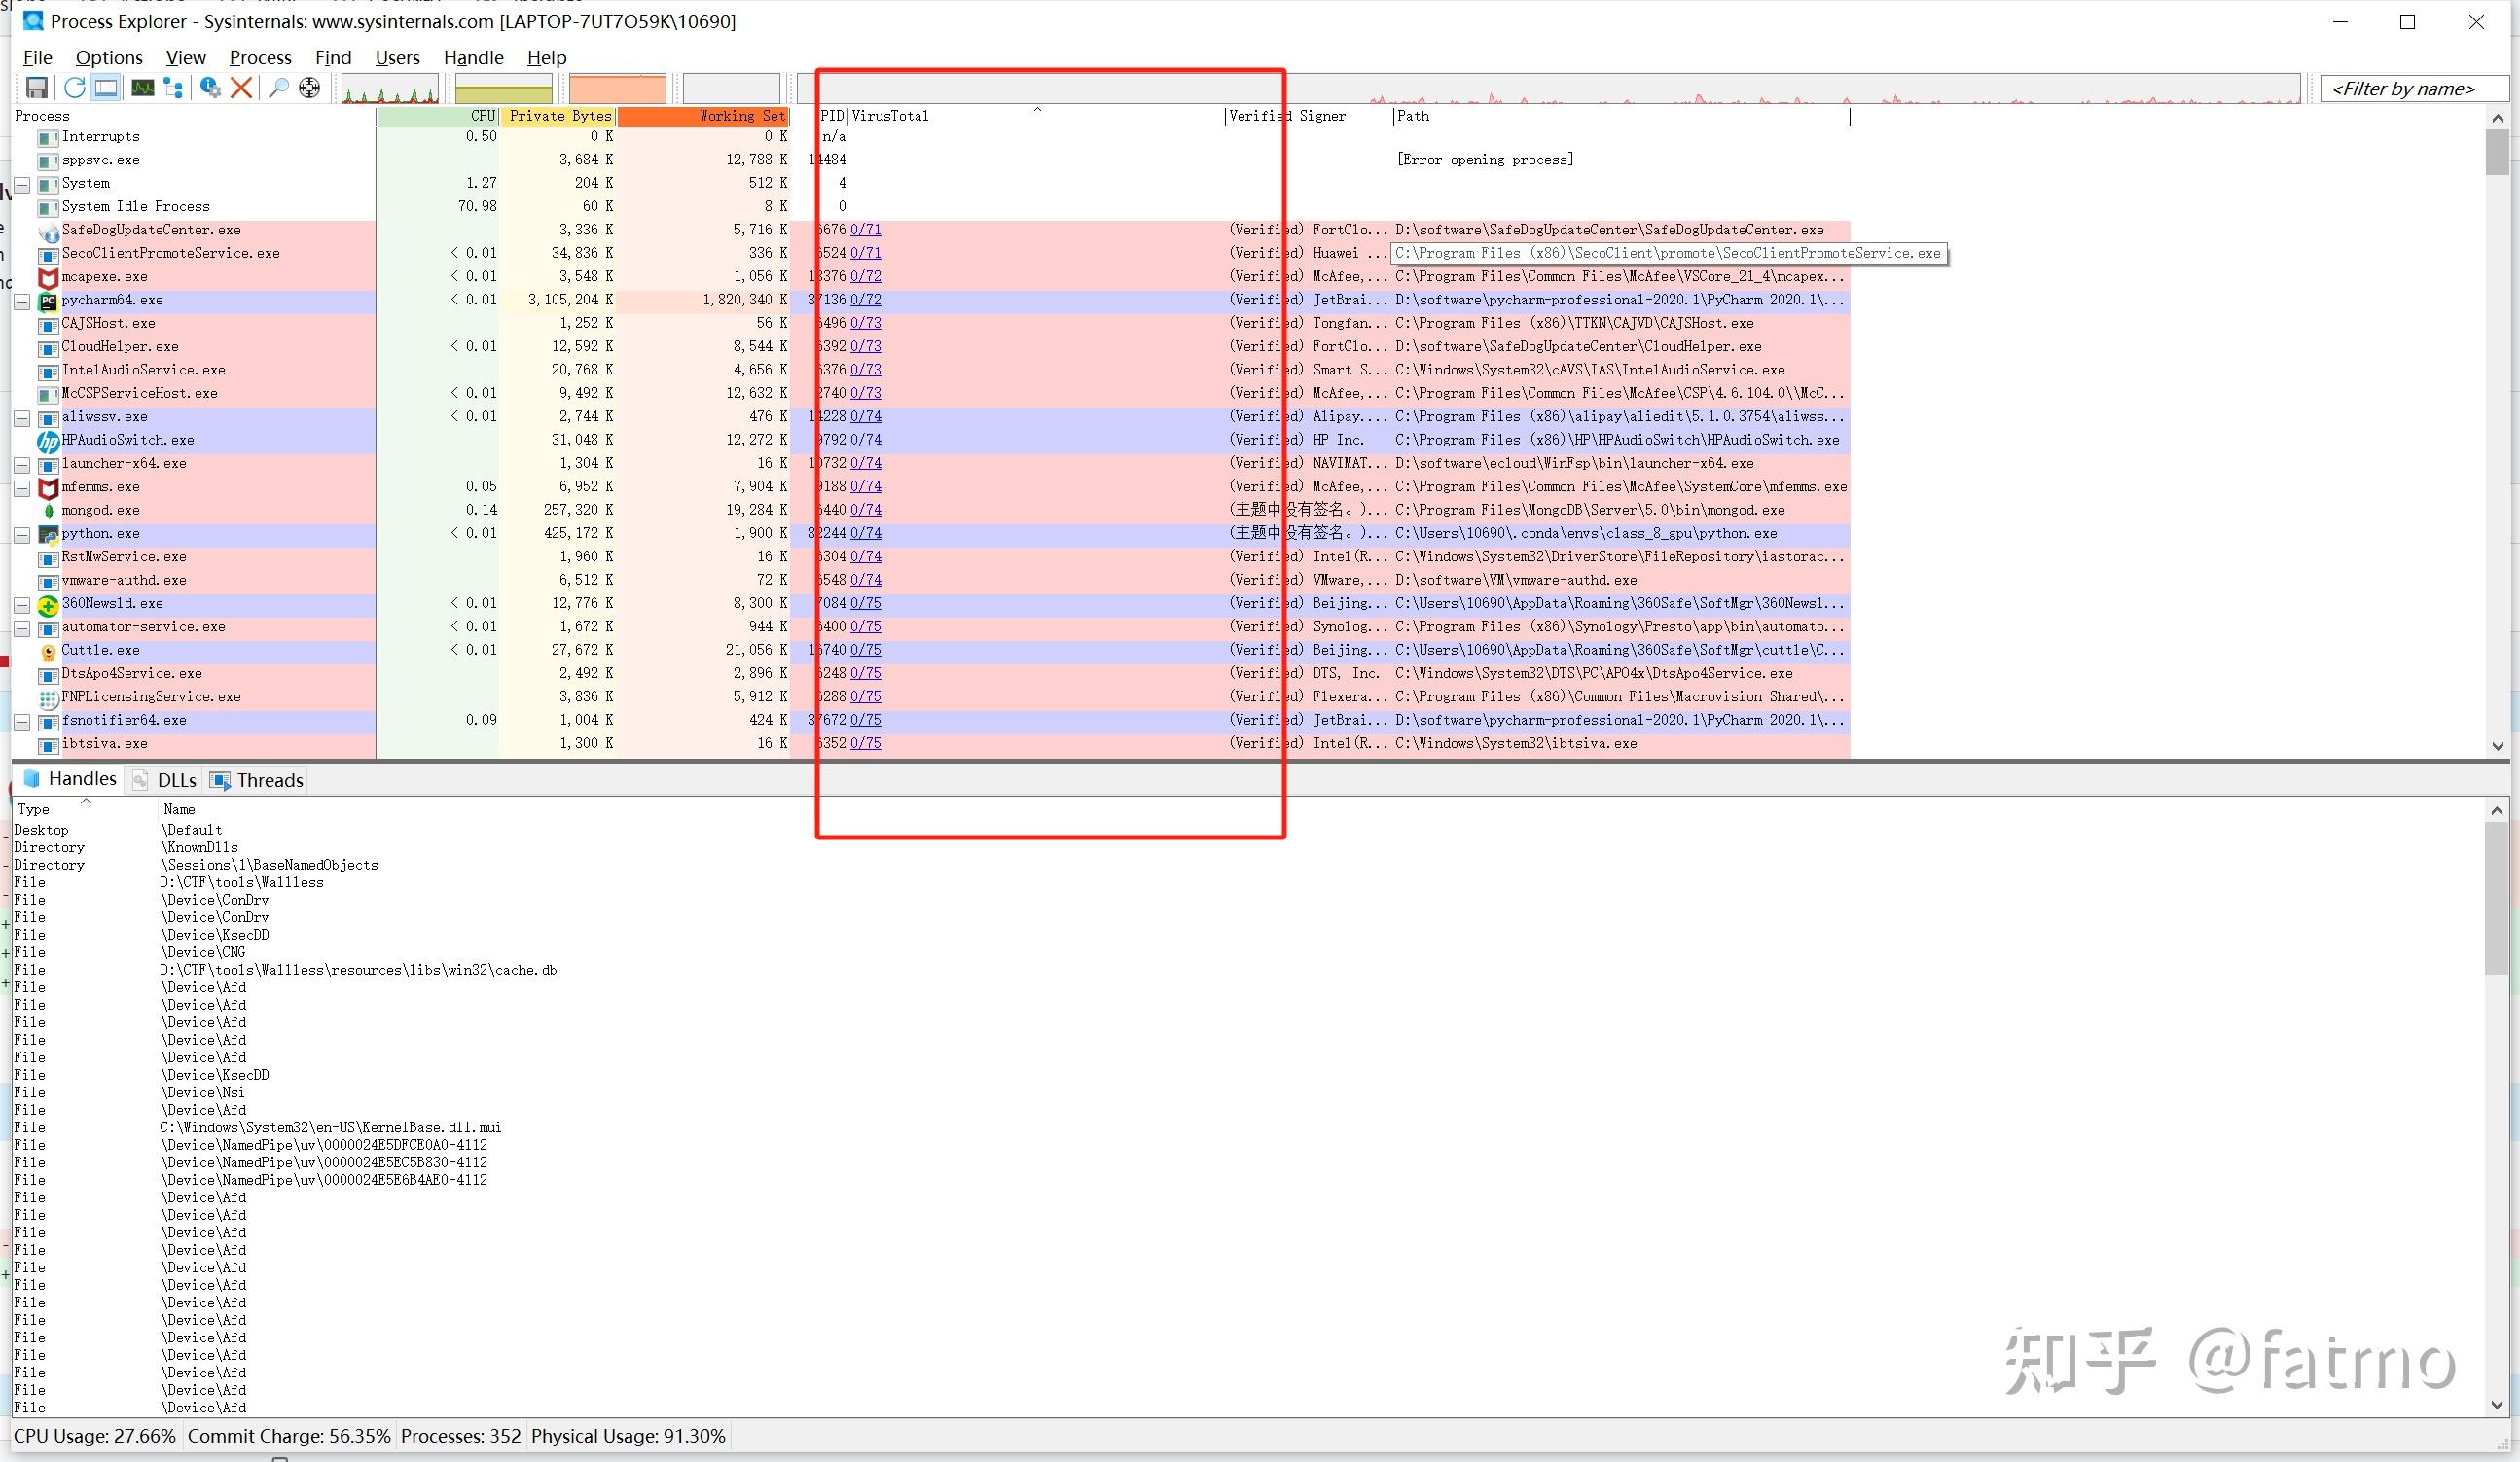Open process Properties gear icon
Screen dimensions: 2520x1462
tap(210, 88)
